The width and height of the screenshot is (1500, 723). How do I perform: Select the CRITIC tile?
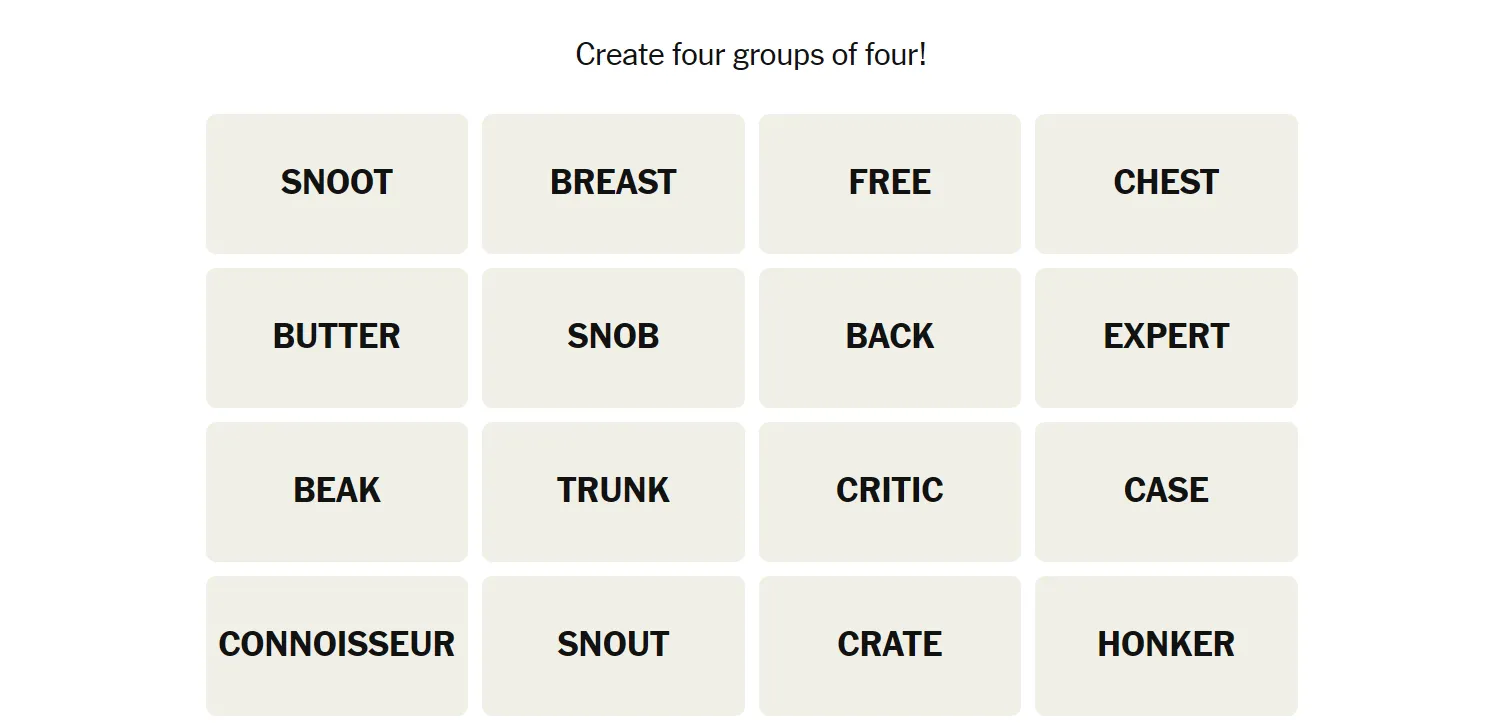coord(890,491)
